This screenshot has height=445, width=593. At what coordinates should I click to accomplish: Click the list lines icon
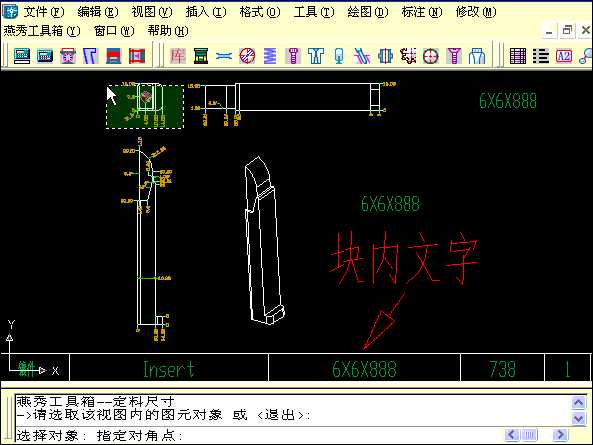point(541,56)
